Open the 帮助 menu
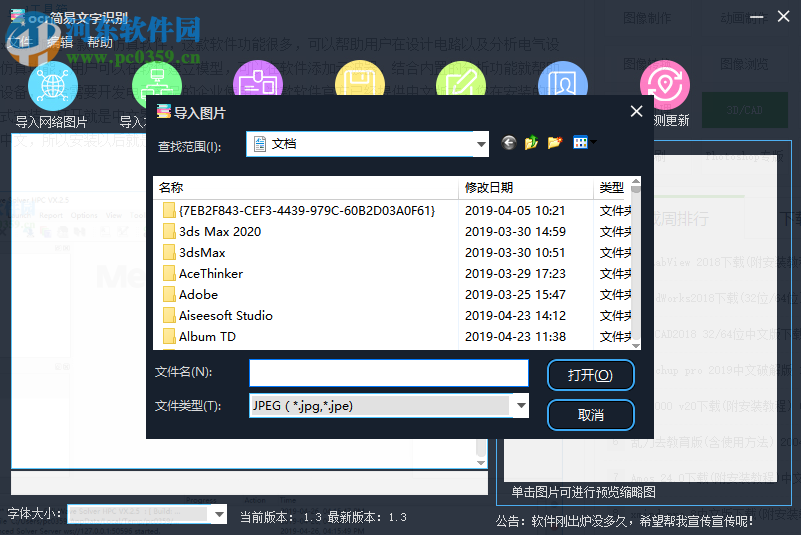 click(100, 42)
